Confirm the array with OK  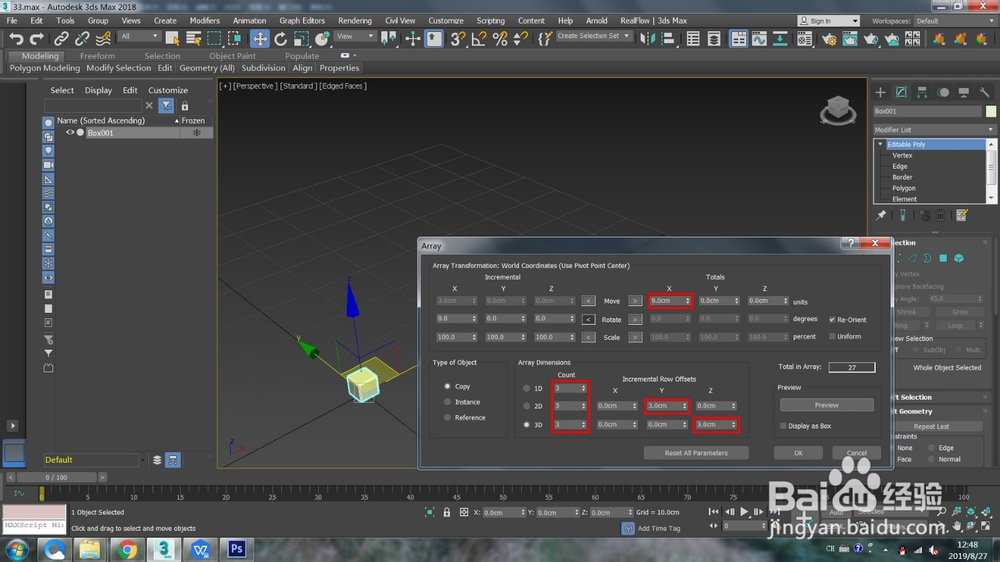tap(798, 453)
